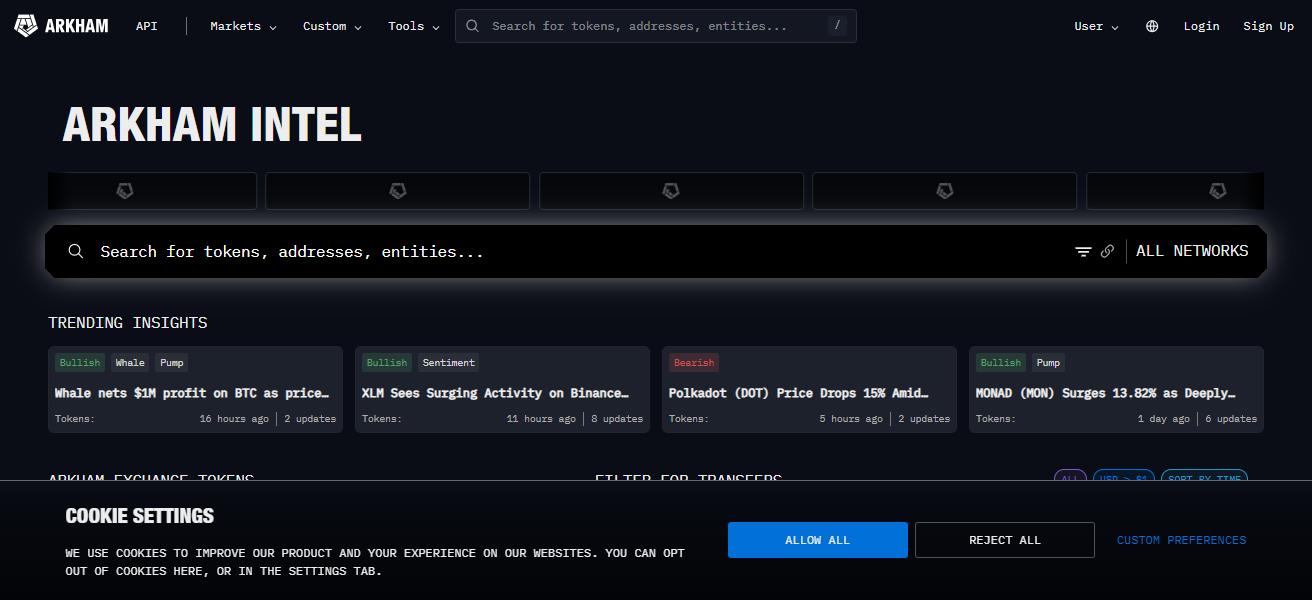Screen dimensions: 1312x600
Task: Click the magnifier icon in the large search bar
Action: [75, 252]
